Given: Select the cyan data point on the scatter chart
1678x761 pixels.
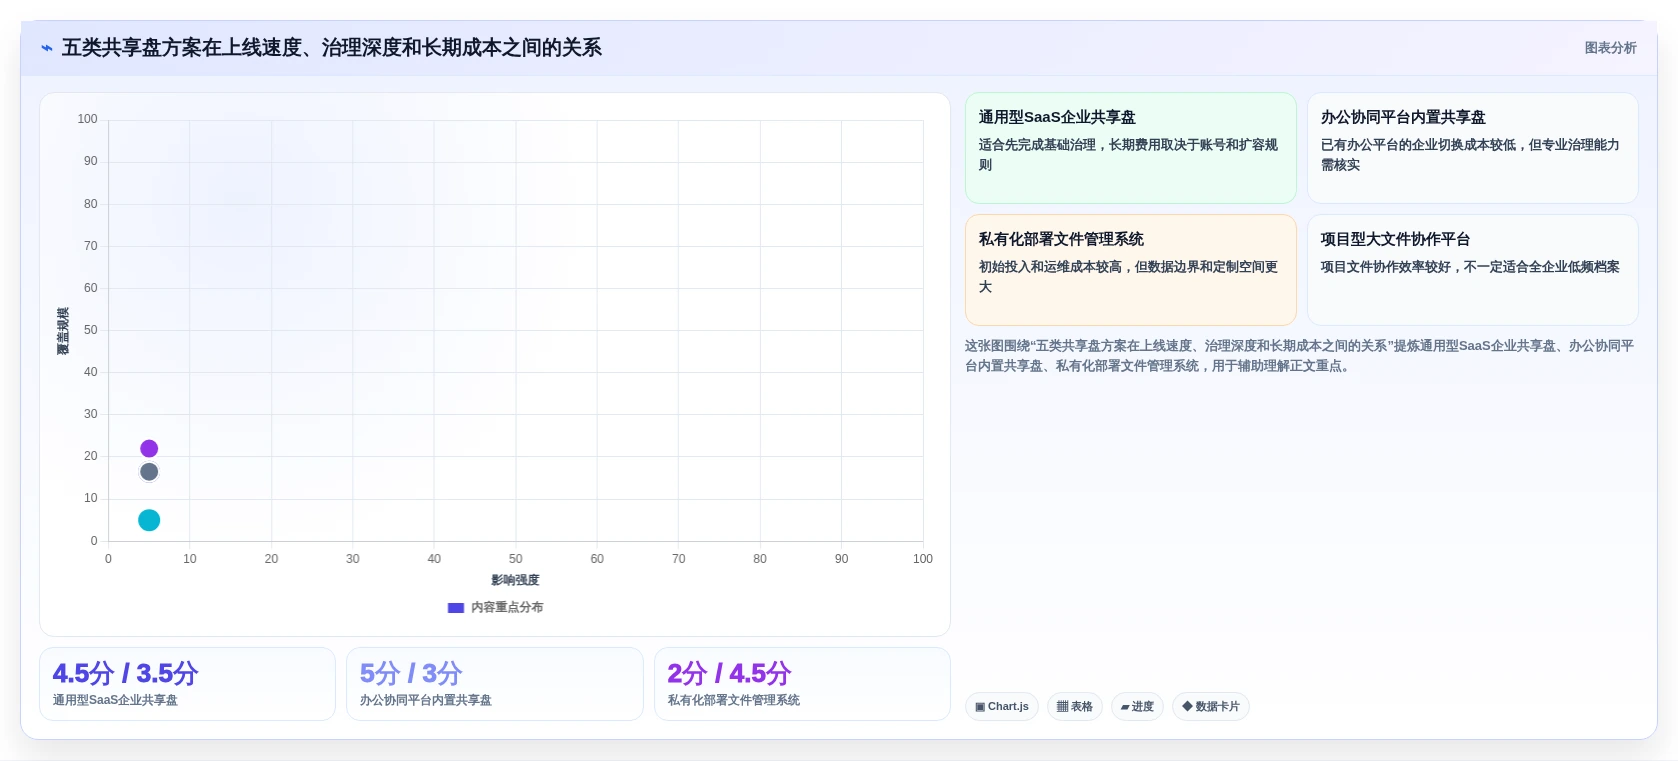Looking at the screenshot, I should 149,520.
